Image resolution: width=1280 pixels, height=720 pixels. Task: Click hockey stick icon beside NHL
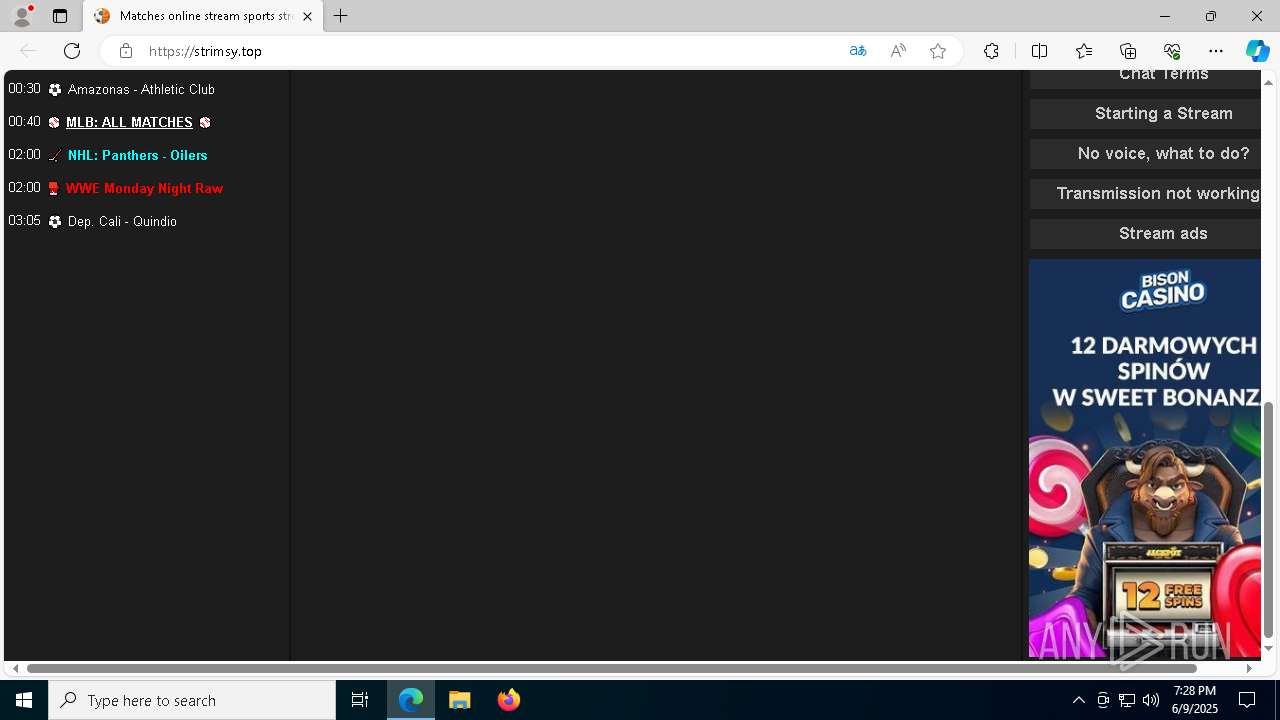point(55,156)
